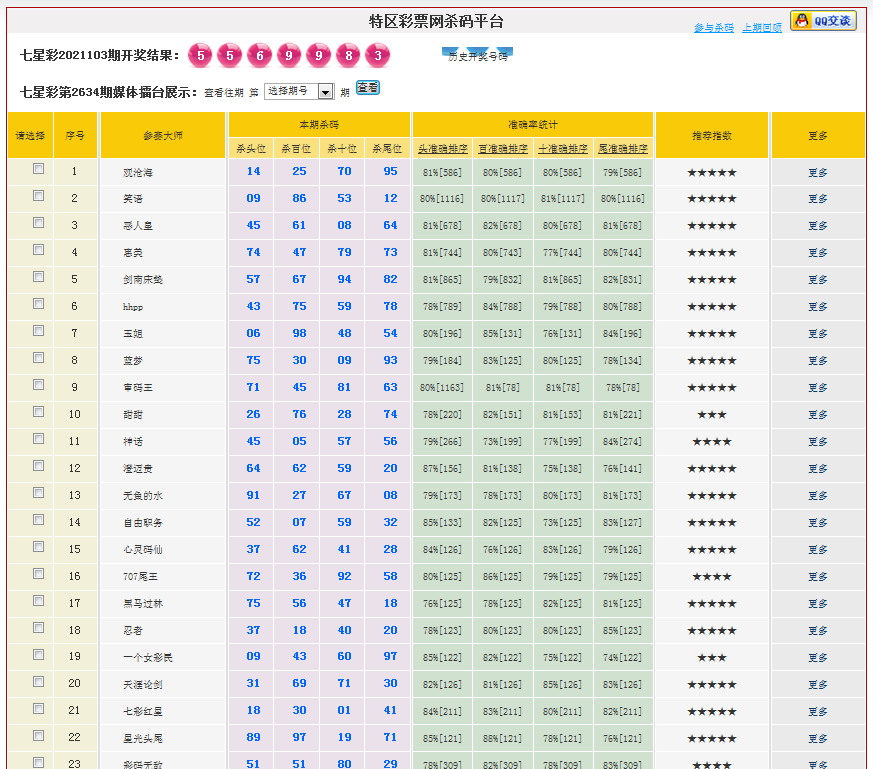This screenshot has height=769, width=873.
Task: Sort by 尾准确排序 column header
Action: 624,149
